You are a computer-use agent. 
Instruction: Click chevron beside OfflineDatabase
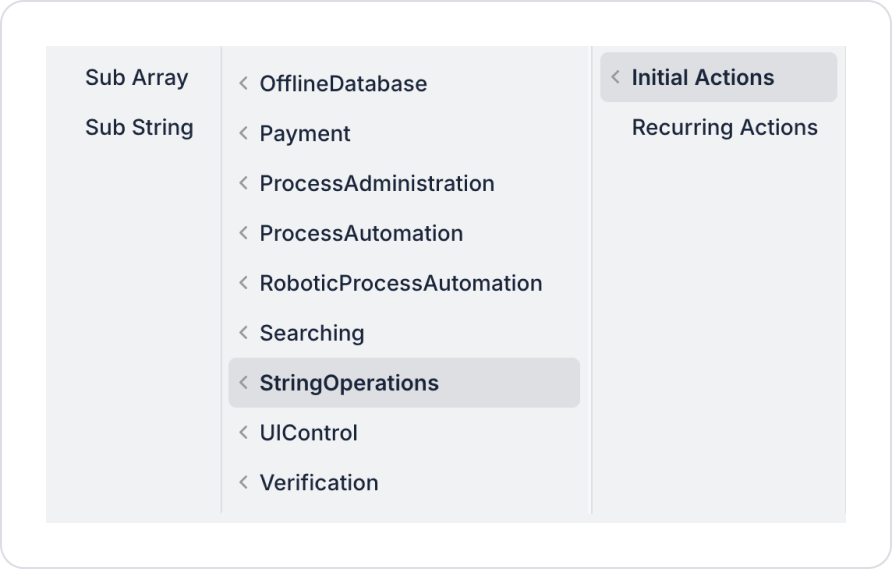coord(243,84)
